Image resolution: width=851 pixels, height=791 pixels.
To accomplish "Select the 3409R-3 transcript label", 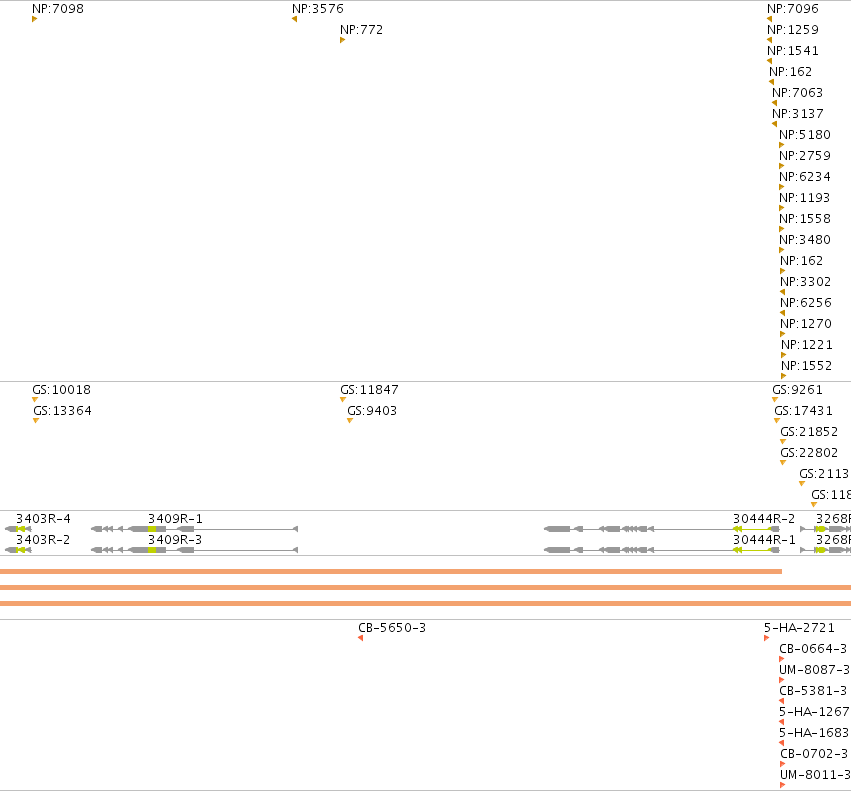I will coord(175,540).
